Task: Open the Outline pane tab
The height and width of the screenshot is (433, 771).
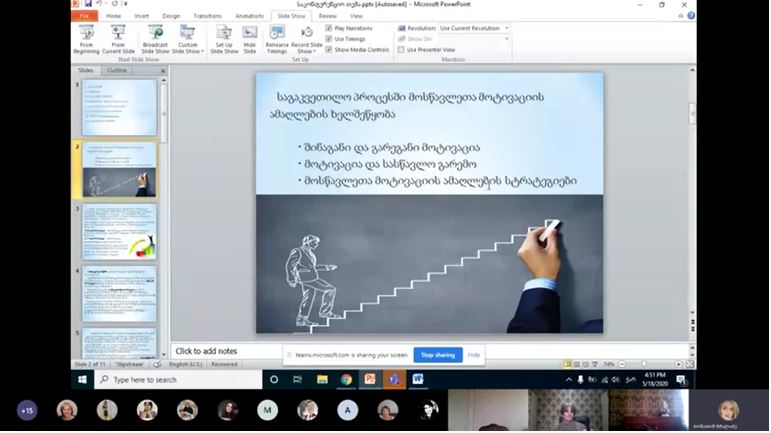Action: pos(117,70)
